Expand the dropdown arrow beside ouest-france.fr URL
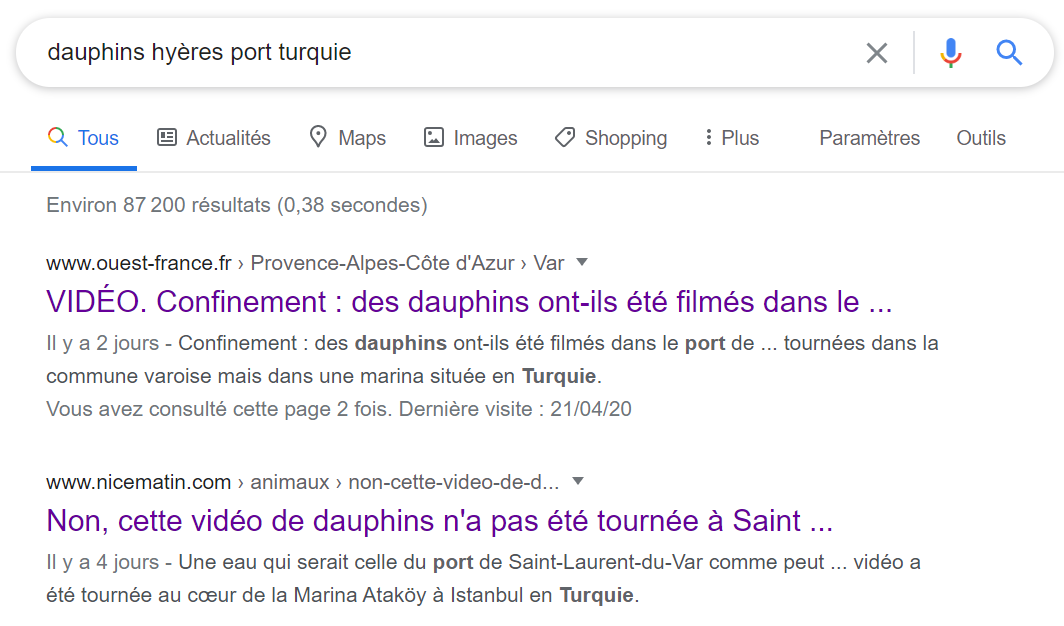The height and width of the screenshot is (626, 1064). [x=582, y=262]
